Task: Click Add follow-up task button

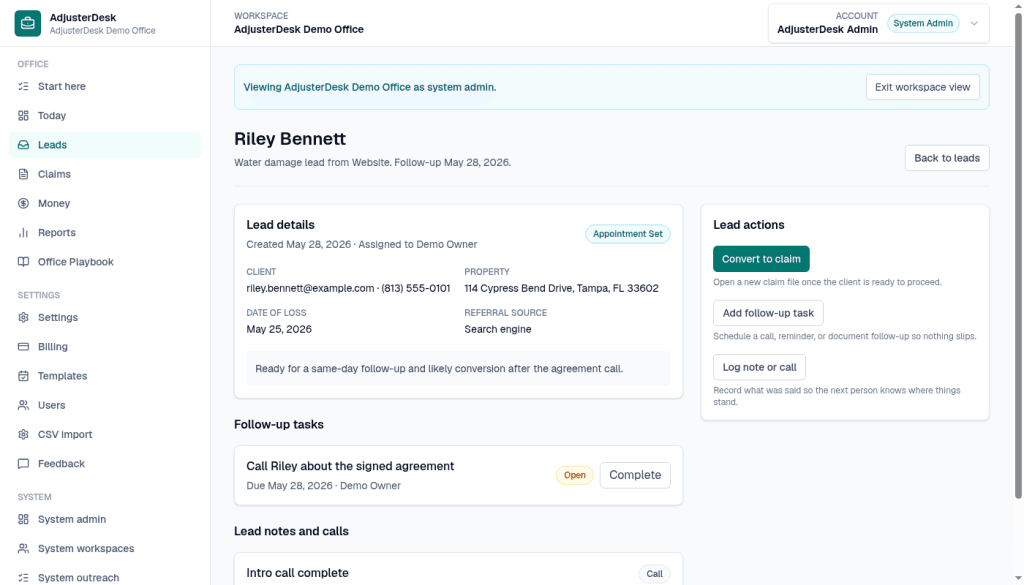Action: pyautogui.click(x=768, y=313)
